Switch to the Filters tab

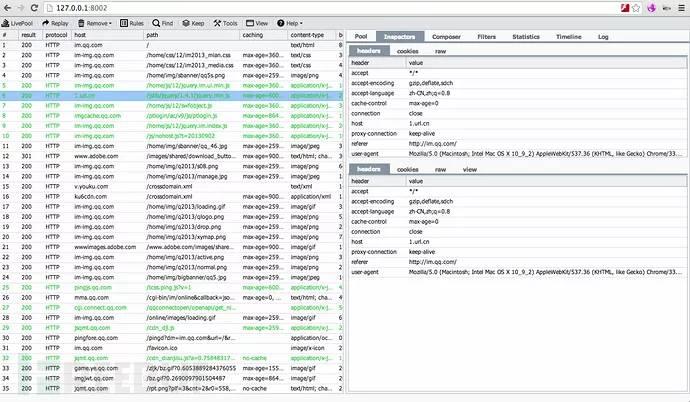(x=487, y=37)
